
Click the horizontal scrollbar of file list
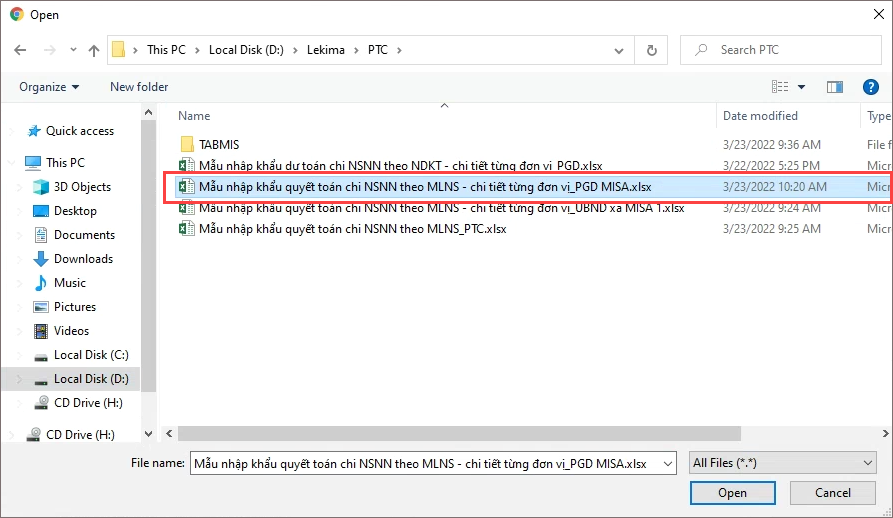point(459,434)
